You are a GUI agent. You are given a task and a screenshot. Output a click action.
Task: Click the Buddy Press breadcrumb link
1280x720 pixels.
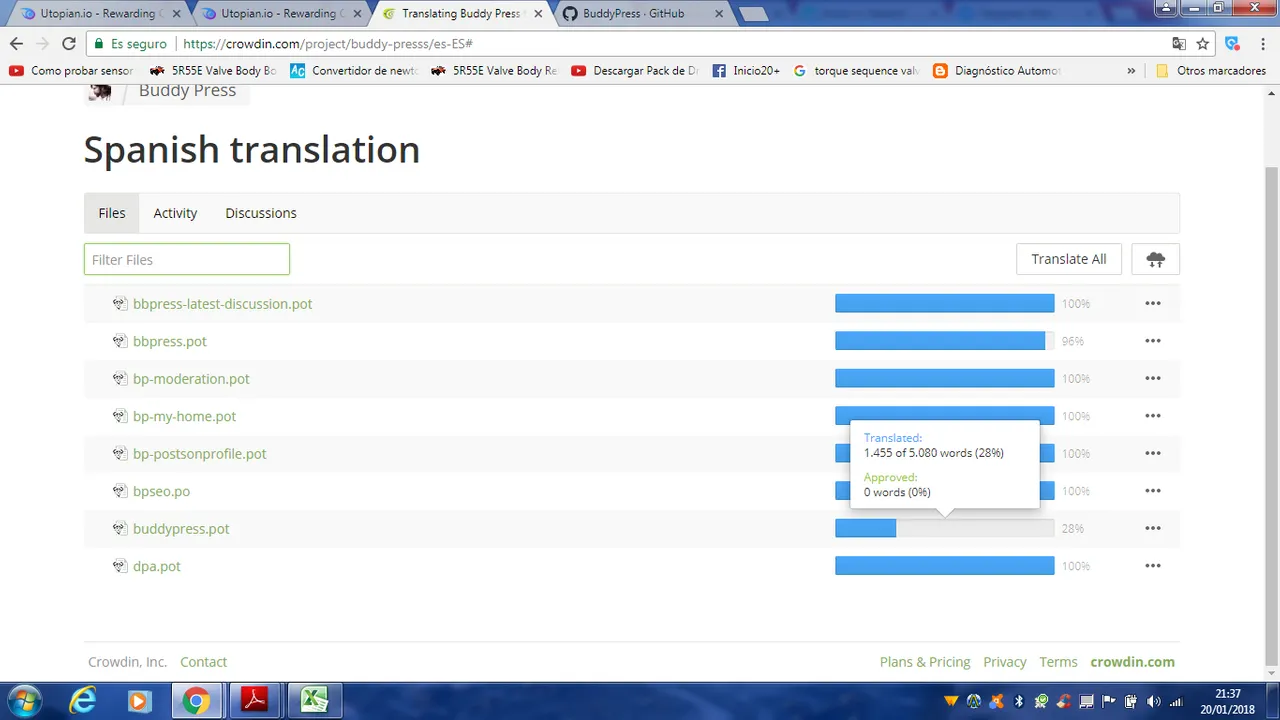click(187, 91)
